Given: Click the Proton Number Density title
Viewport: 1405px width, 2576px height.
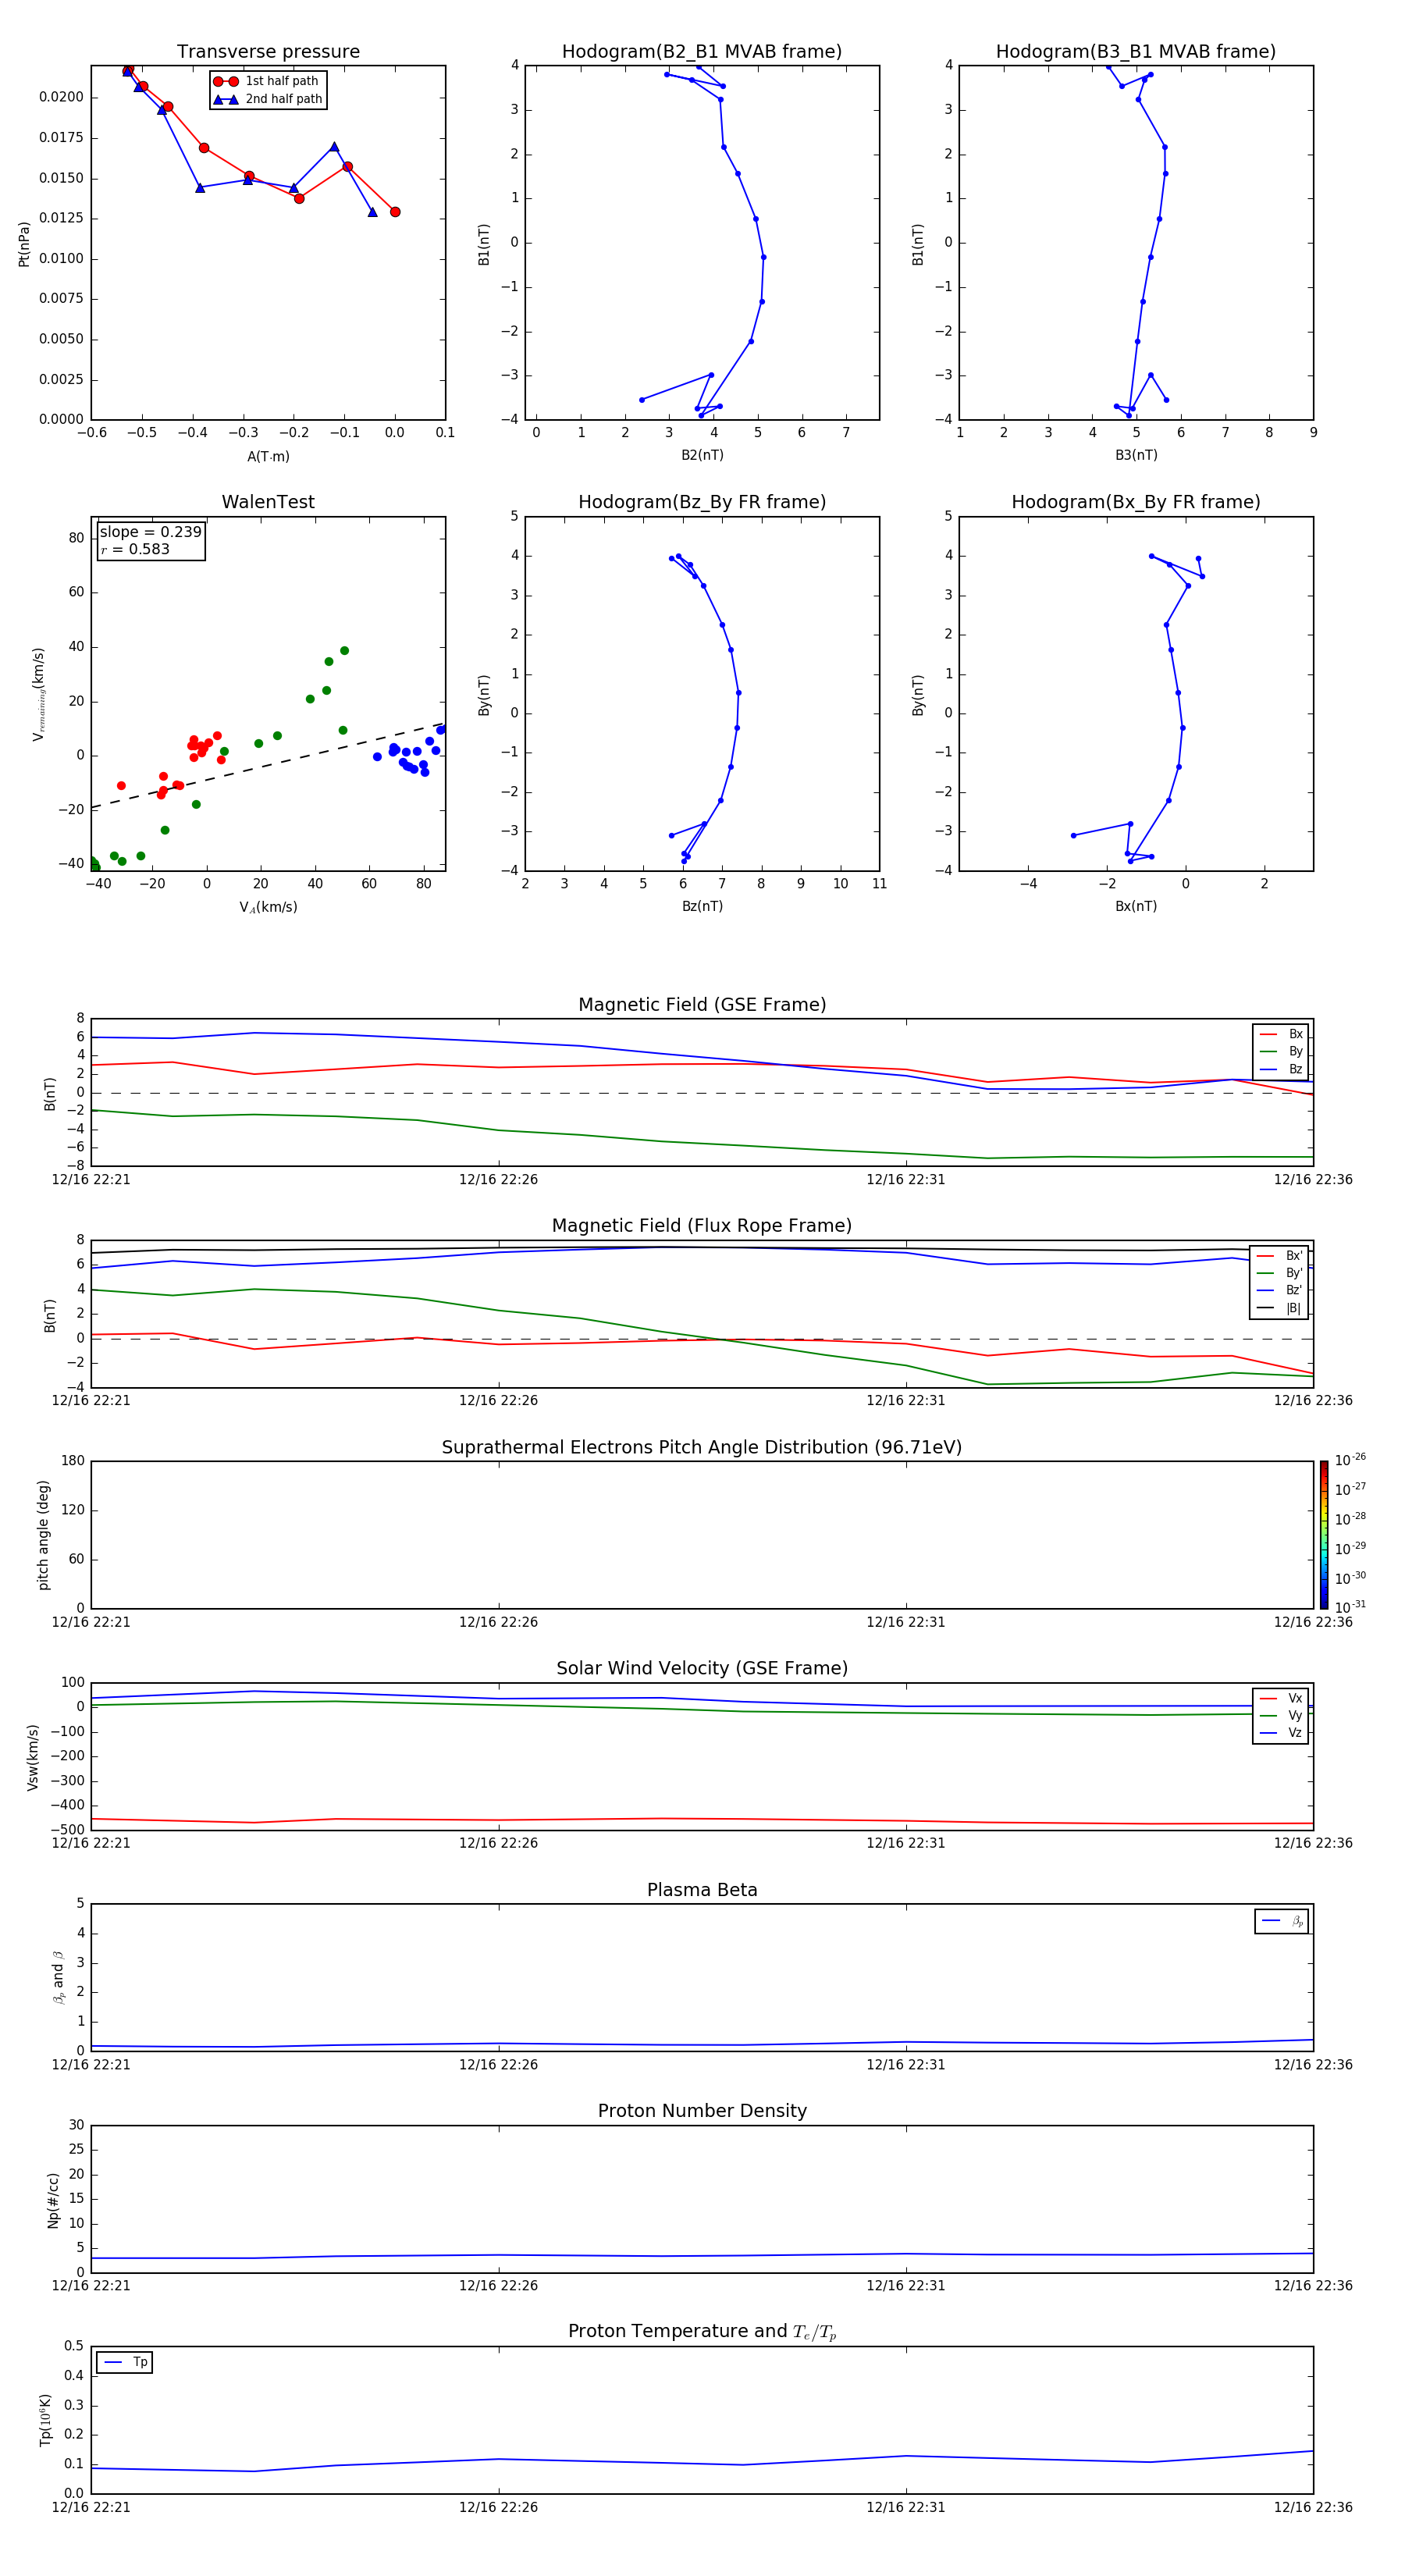Looking at the screenshot, I should 702,2111.
